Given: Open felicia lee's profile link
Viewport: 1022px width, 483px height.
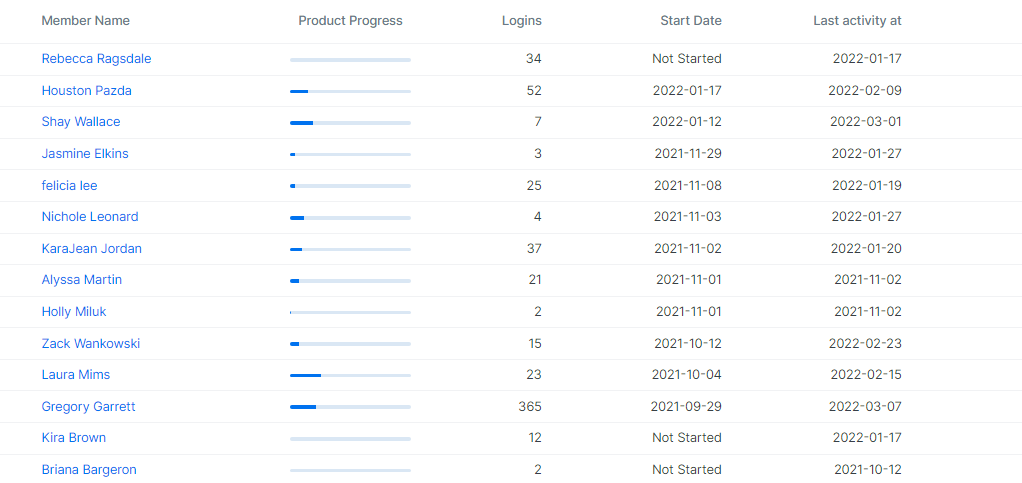Looking at the screenshot, I should (69, 186).
